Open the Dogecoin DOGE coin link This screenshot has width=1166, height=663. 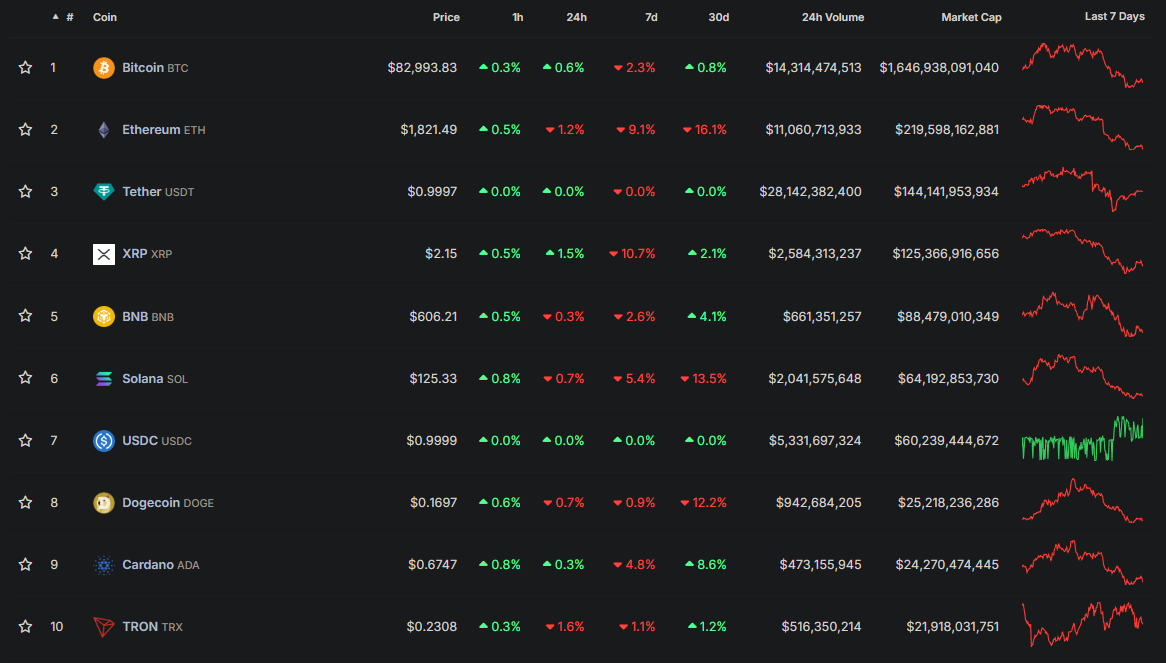[x=168, y=502]
